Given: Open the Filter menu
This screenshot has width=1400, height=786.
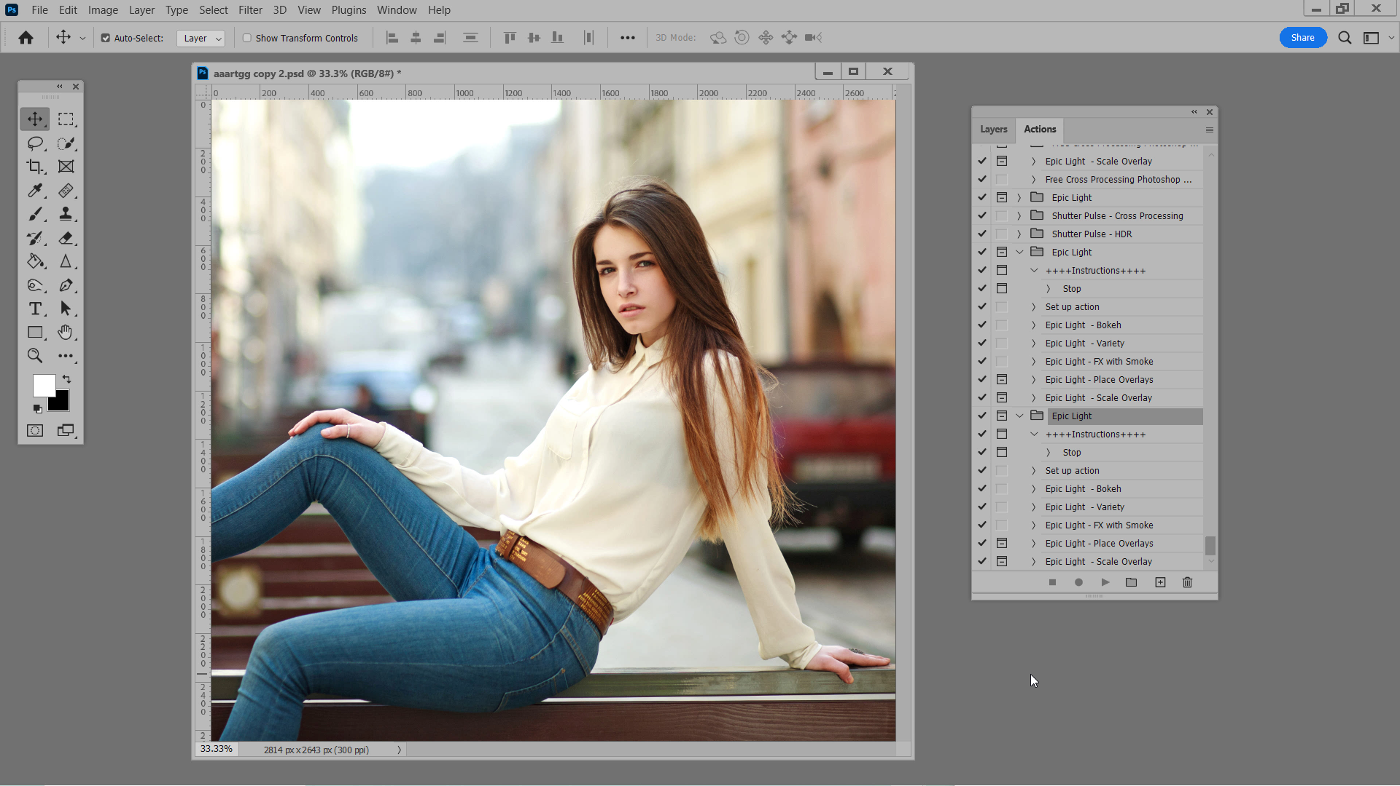Looking at the screenshot, I should pos(250,10).
